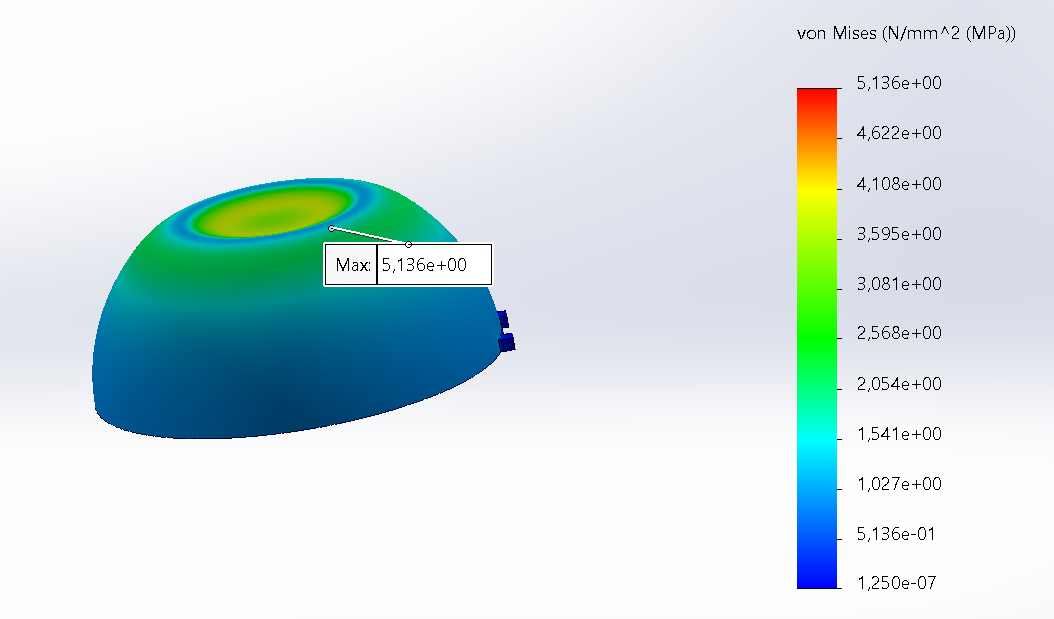The image size is (1054, 619).
Task: Click the red top of the color bar
Action: pyautogui.click(x=817, y=94)
